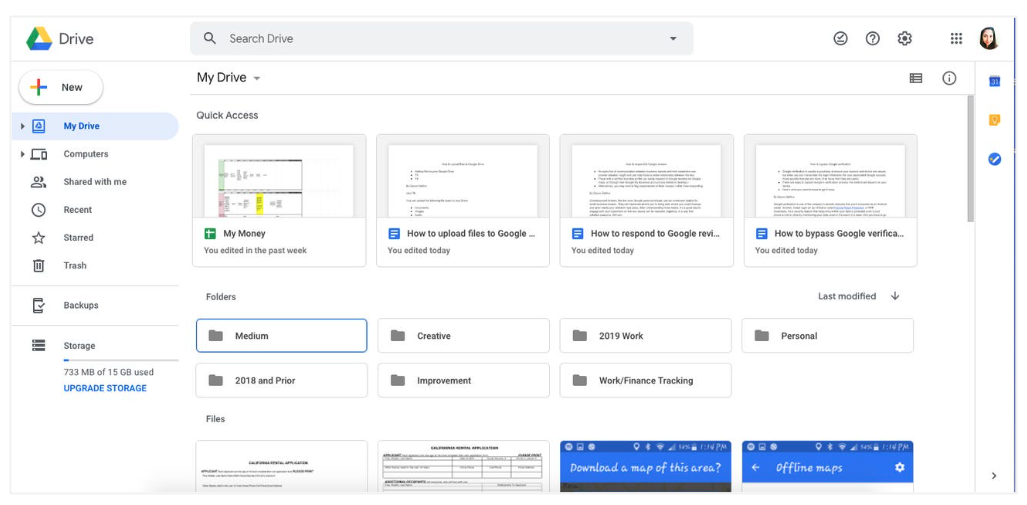Viewport: 1027px width, 505px height.
Task: Open Download a map of this area image
Action: click(x=646, y=466)
